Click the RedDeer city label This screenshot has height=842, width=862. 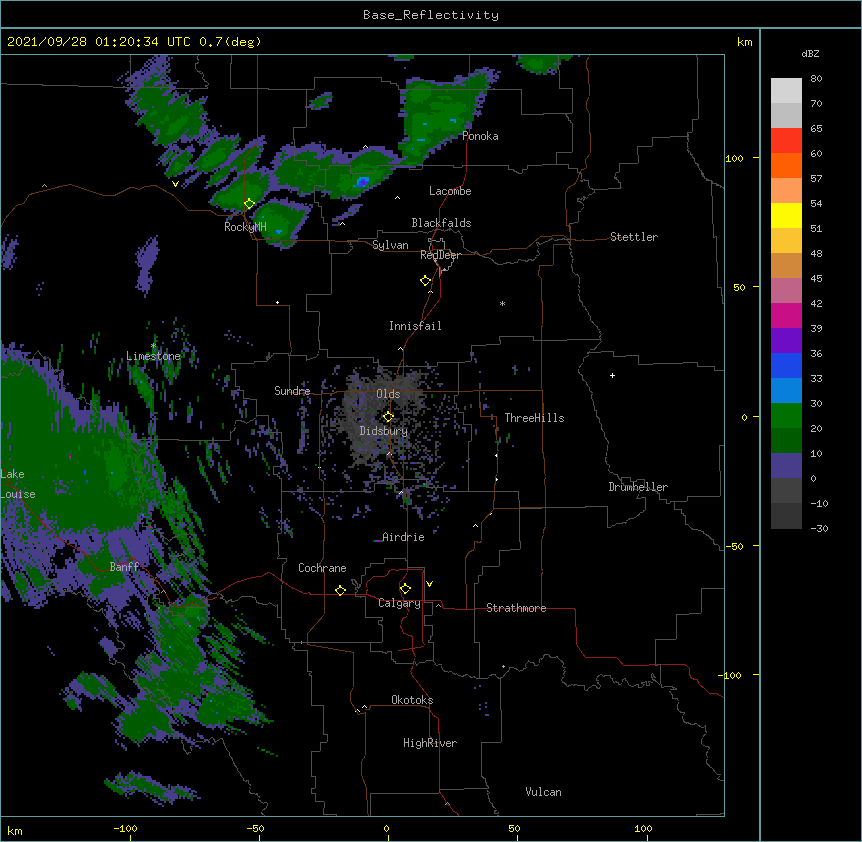click(440, 255)
